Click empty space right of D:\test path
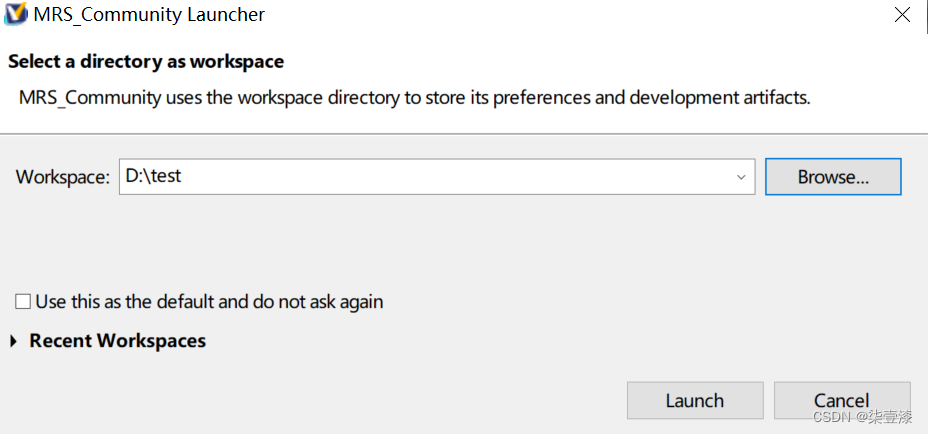Viewport: 928px width, 434px height. [x=450, y=177]
